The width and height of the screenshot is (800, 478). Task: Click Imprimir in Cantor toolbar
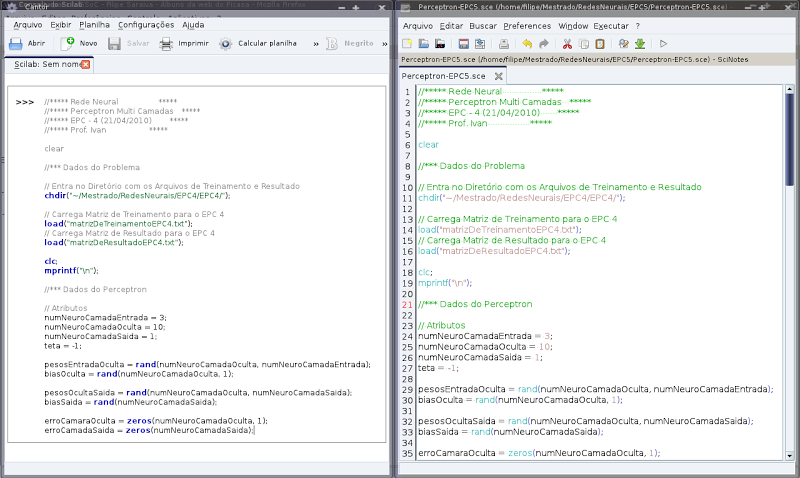[x=184, y=44]
